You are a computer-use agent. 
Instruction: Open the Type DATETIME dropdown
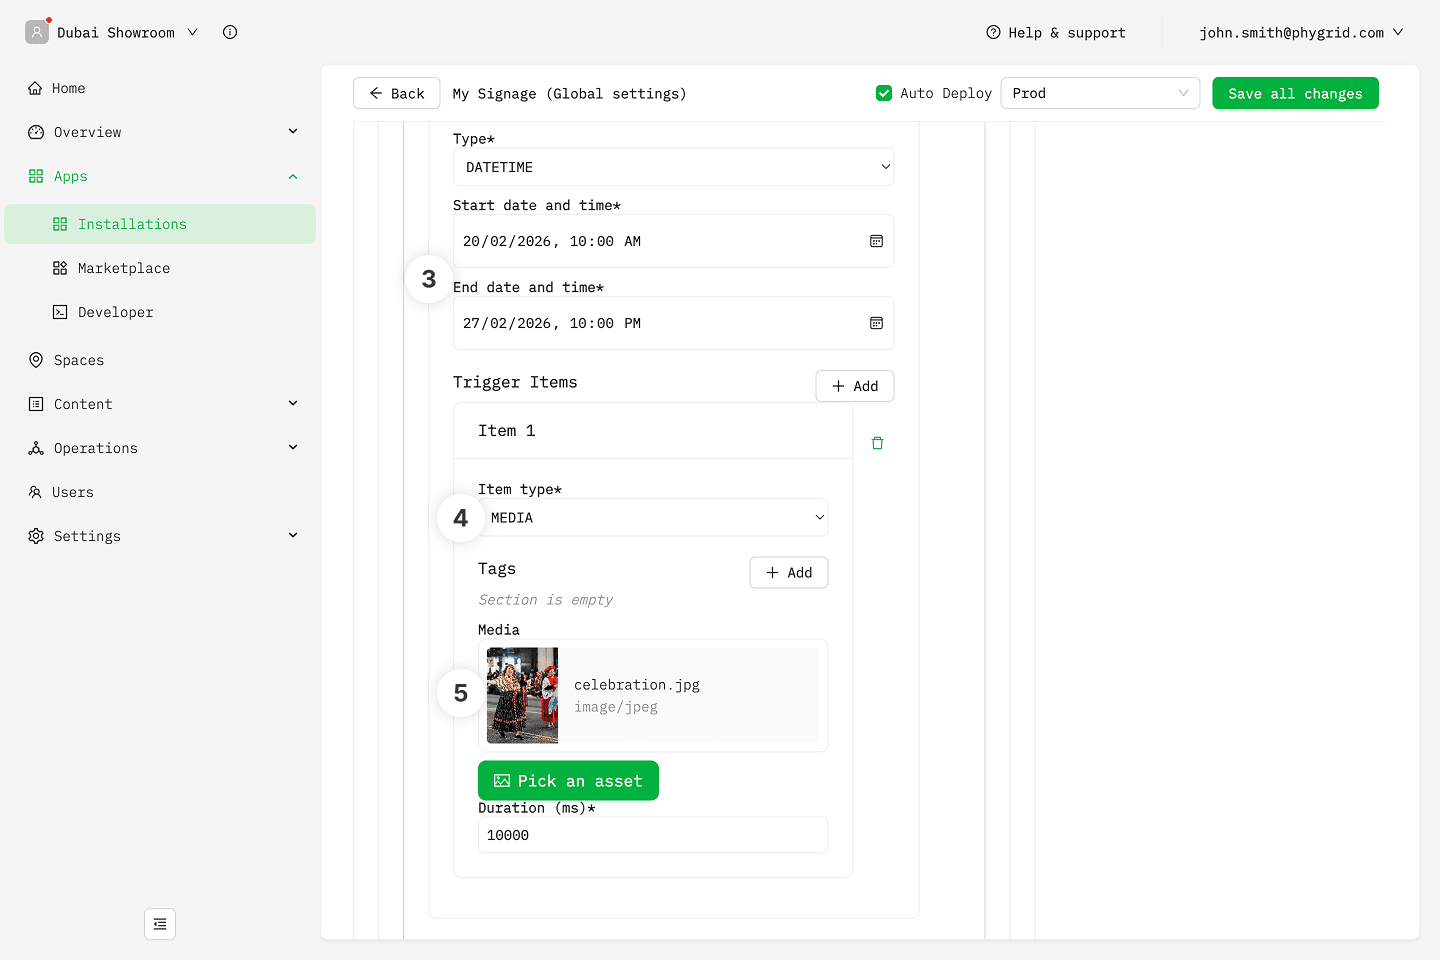pos(673,167)
